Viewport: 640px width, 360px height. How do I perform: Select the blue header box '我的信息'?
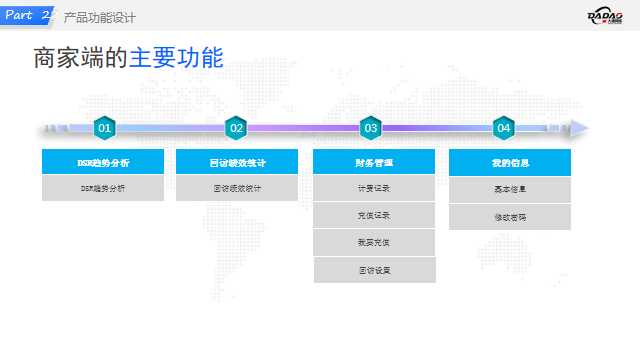[x=510, y=162]
